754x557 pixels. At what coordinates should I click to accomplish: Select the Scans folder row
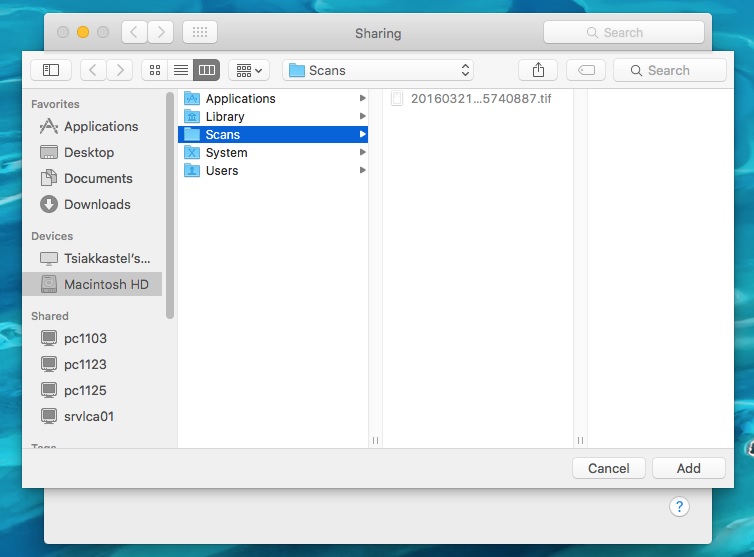click(x=273, y=134)
